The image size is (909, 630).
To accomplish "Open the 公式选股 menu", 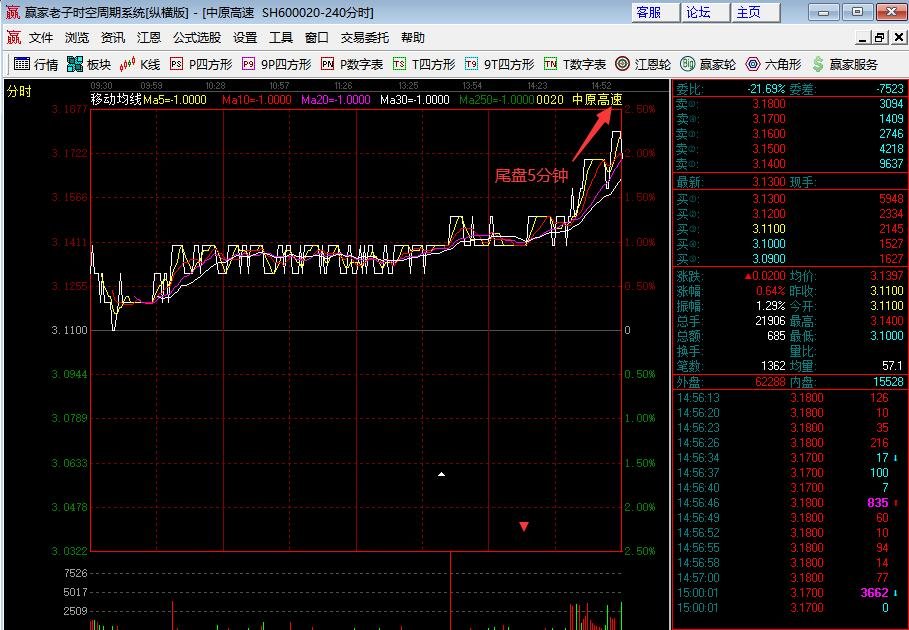I will pyautogui.click(x=197, y=38).
